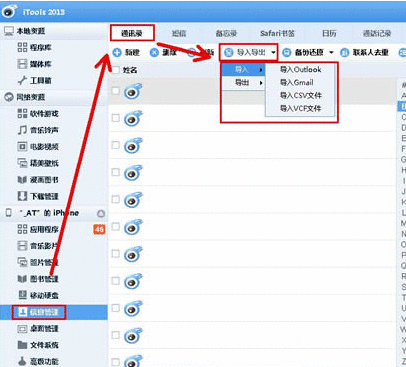
Task: Switch to the 短信 tab
Action: (x=179, y=33)
